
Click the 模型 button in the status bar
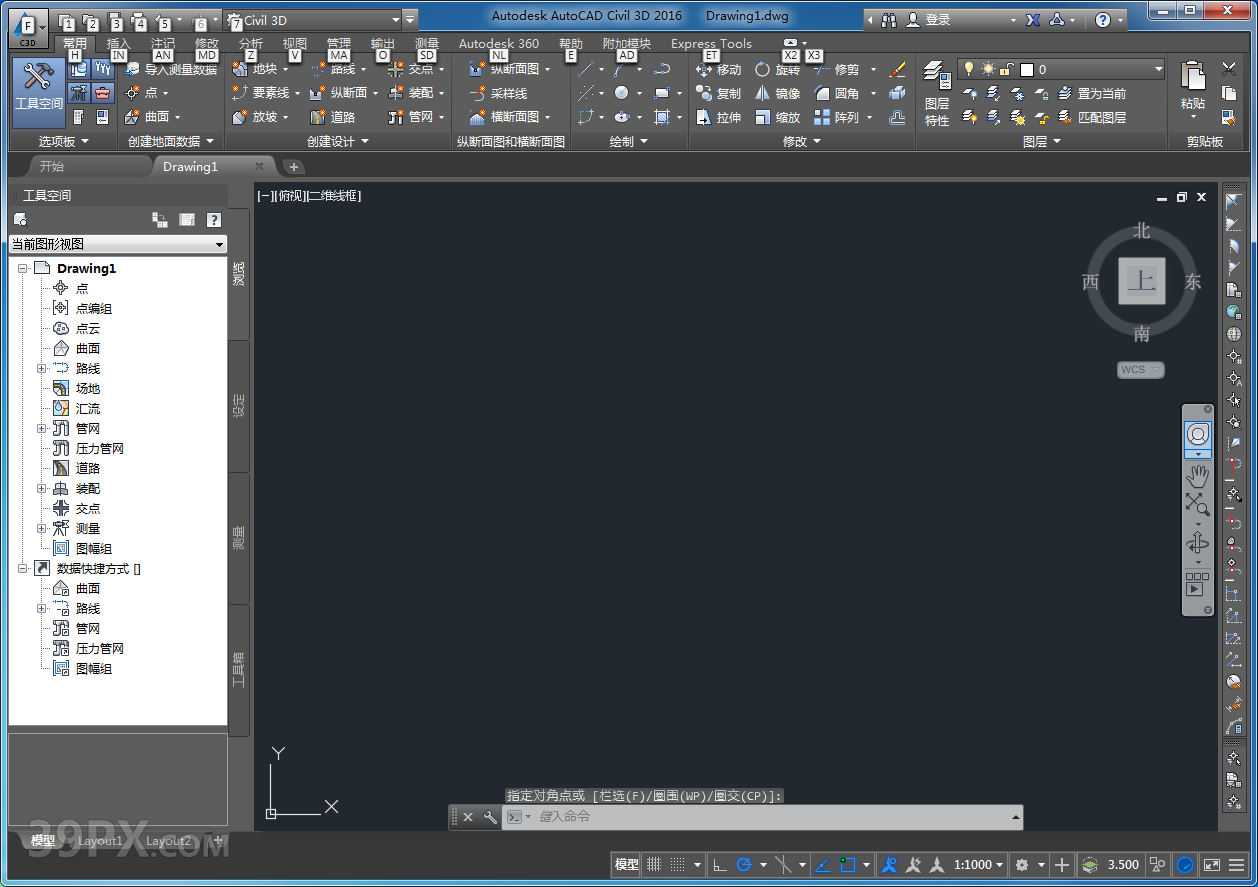627,864
